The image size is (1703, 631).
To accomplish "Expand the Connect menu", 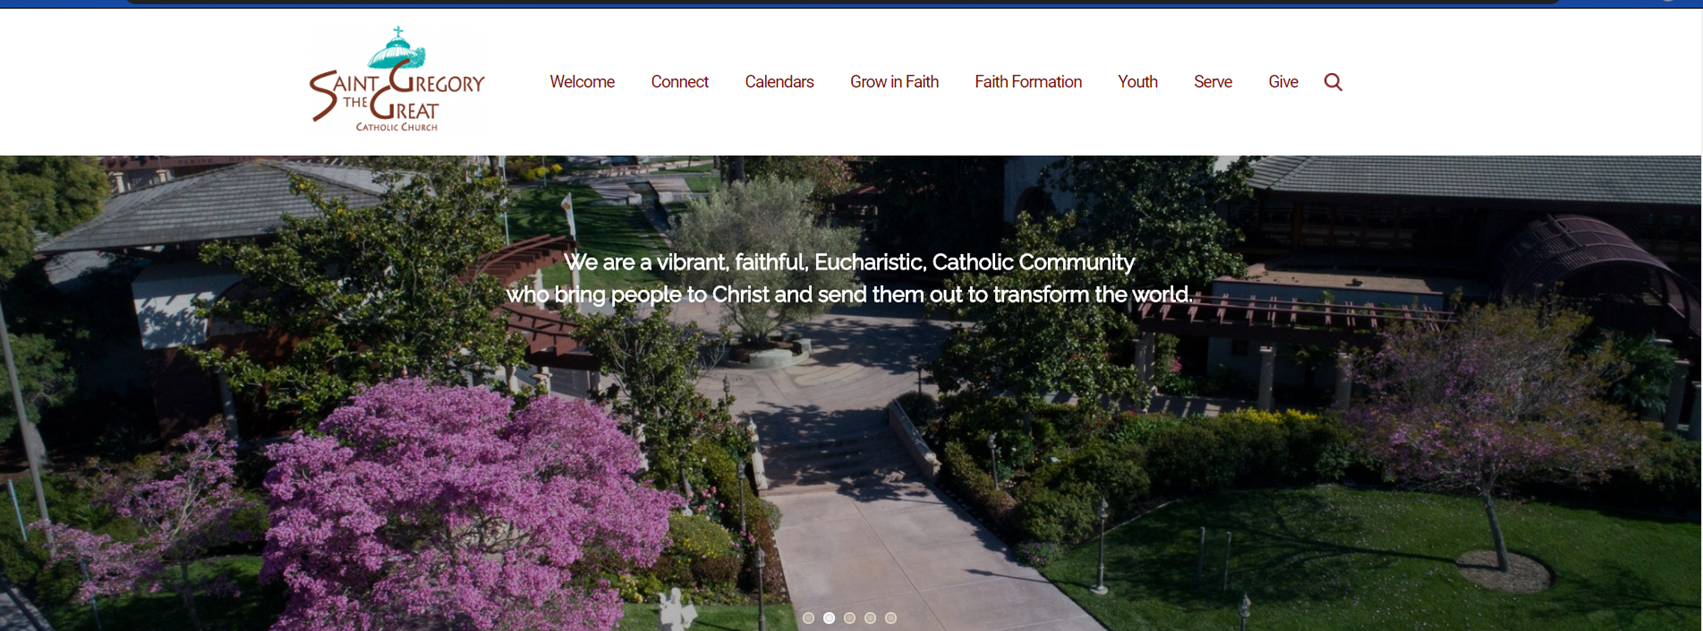I will point(680,82).
